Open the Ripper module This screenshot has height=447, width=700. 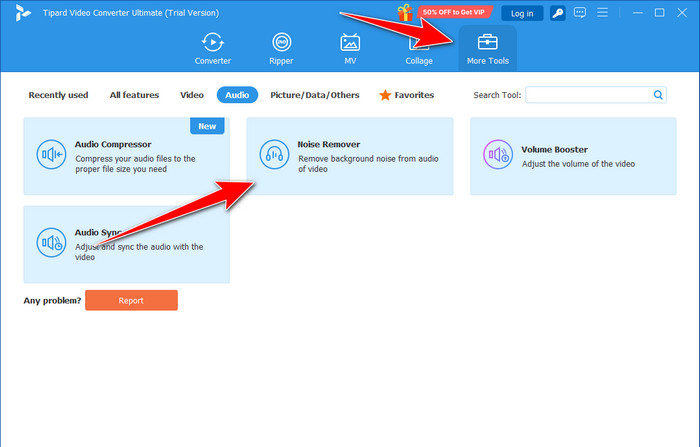click(x=281, y=47)
